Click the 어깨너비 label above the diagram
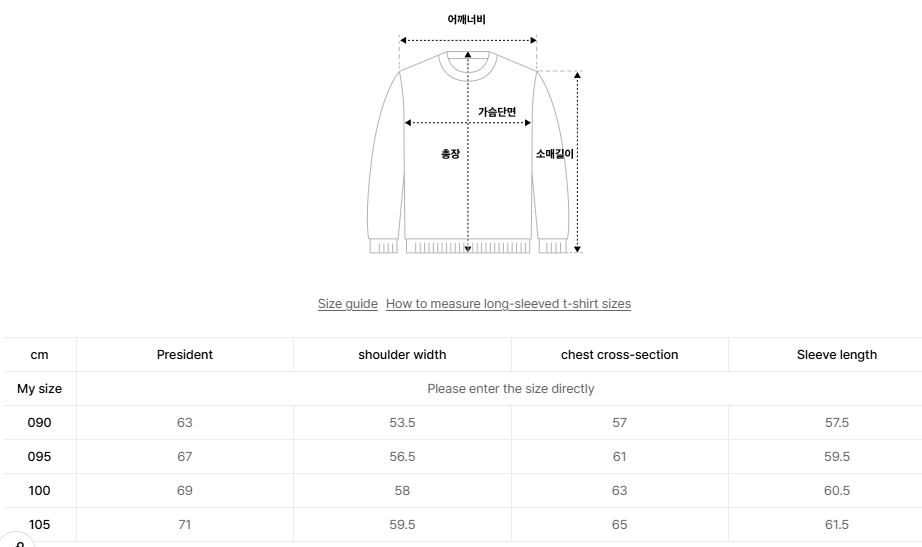 point(467,19)
